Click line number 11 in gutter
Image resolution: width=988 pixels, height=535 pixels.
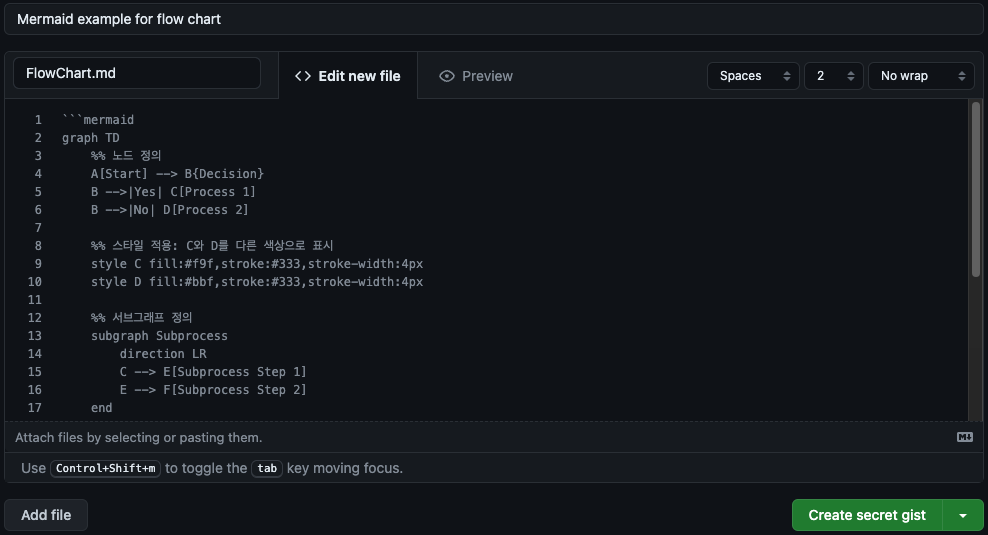[x=35, y=300]
